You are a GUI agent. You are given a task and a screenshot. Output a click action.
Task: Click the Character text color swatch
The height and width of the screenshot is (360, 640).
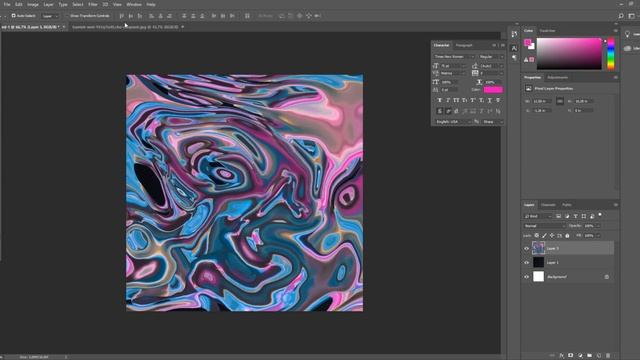(493, 89)
